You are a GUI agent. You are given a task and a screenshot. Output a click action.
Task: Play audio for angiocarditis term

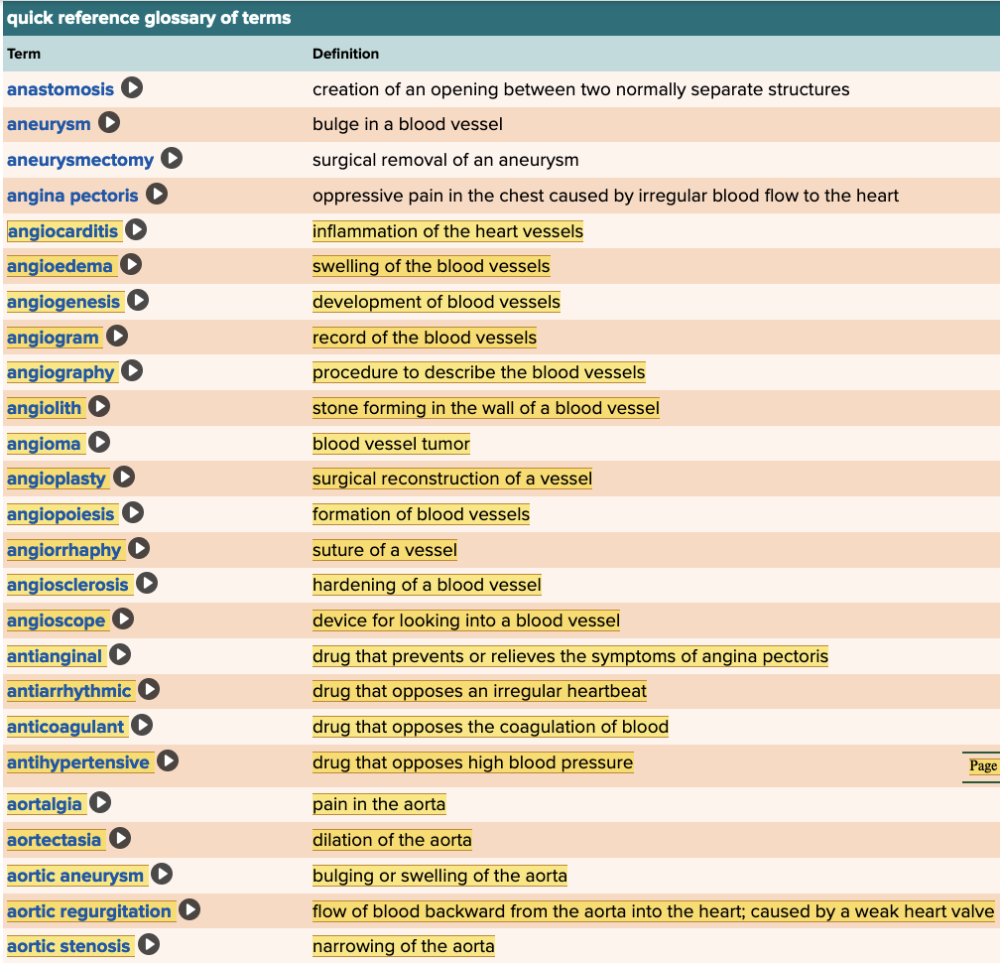coord(136,231)
